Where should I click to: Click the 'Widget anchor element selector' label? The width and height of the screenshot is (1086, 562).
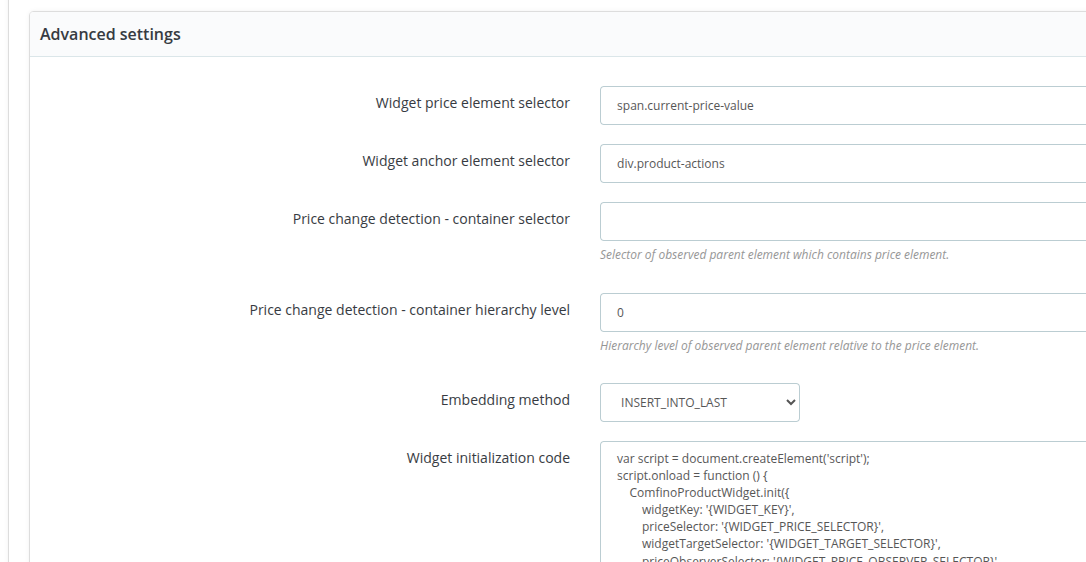(465, 161)
